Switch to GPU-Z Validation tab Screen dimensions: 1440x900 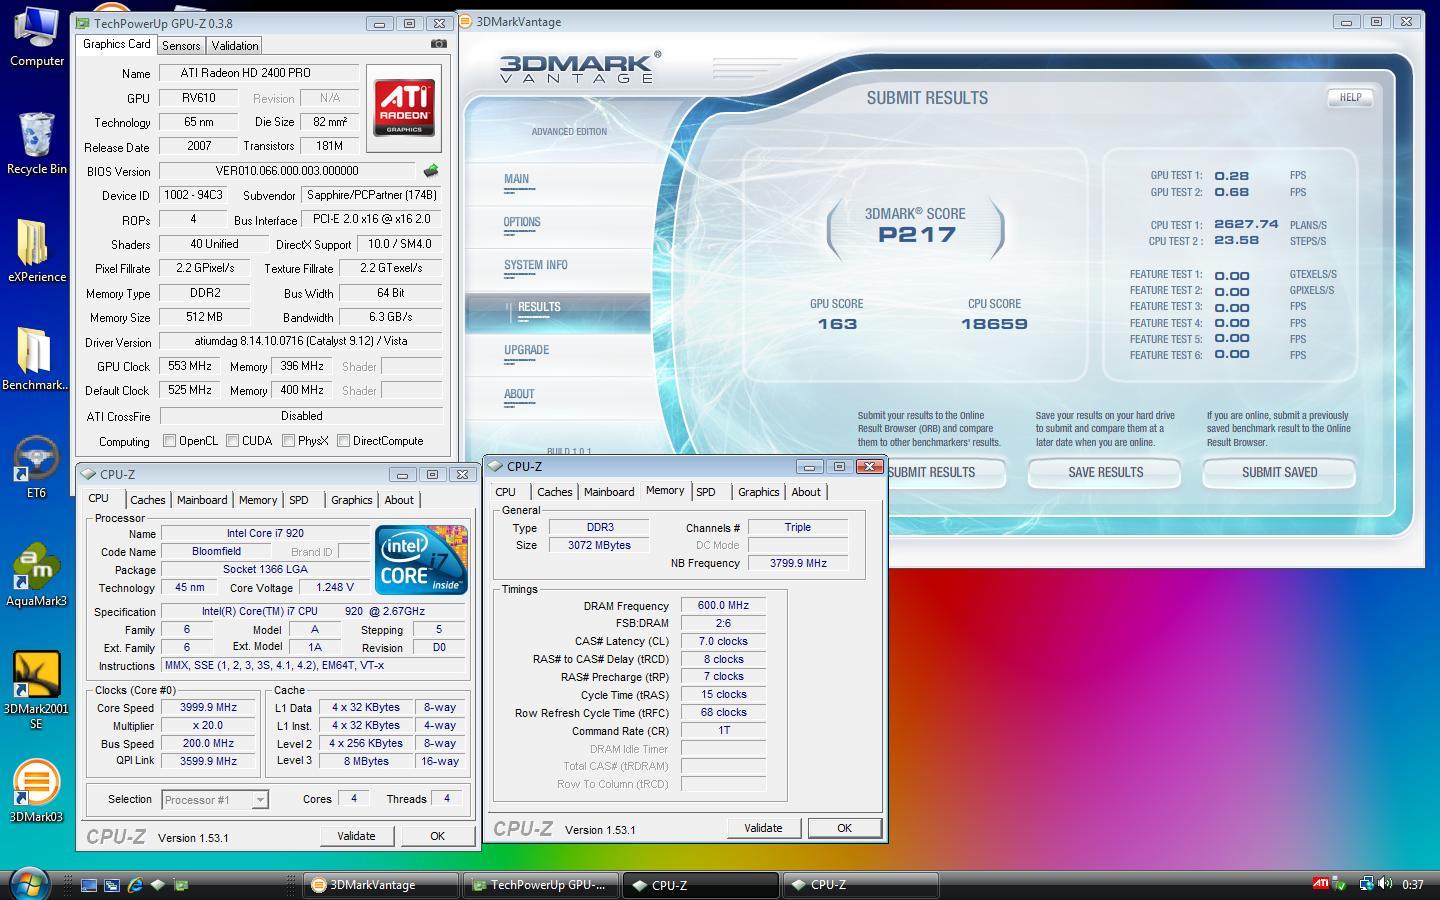point(235,46)
